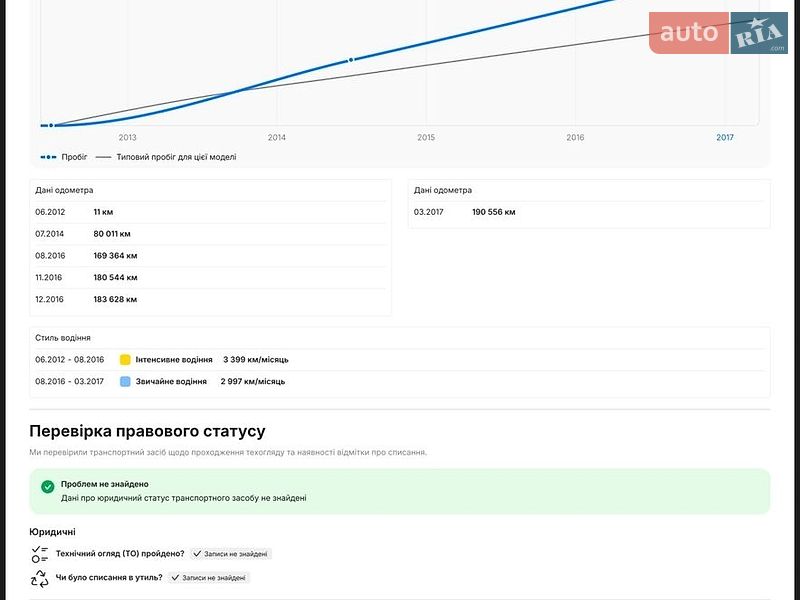Click the first data point on mileage chart
The width and height of the screenshot is (800, 600).
(51, 125)
